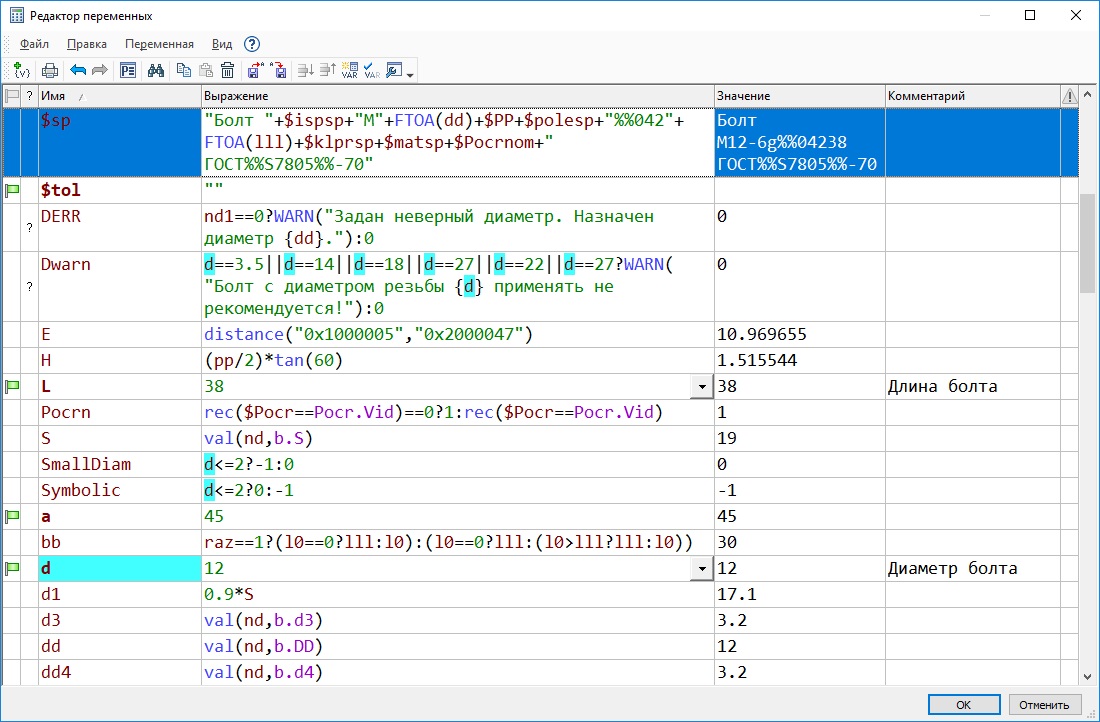Toggle the green flag on row a
This screenshot has width=1100, height=722.
[12, 516]
